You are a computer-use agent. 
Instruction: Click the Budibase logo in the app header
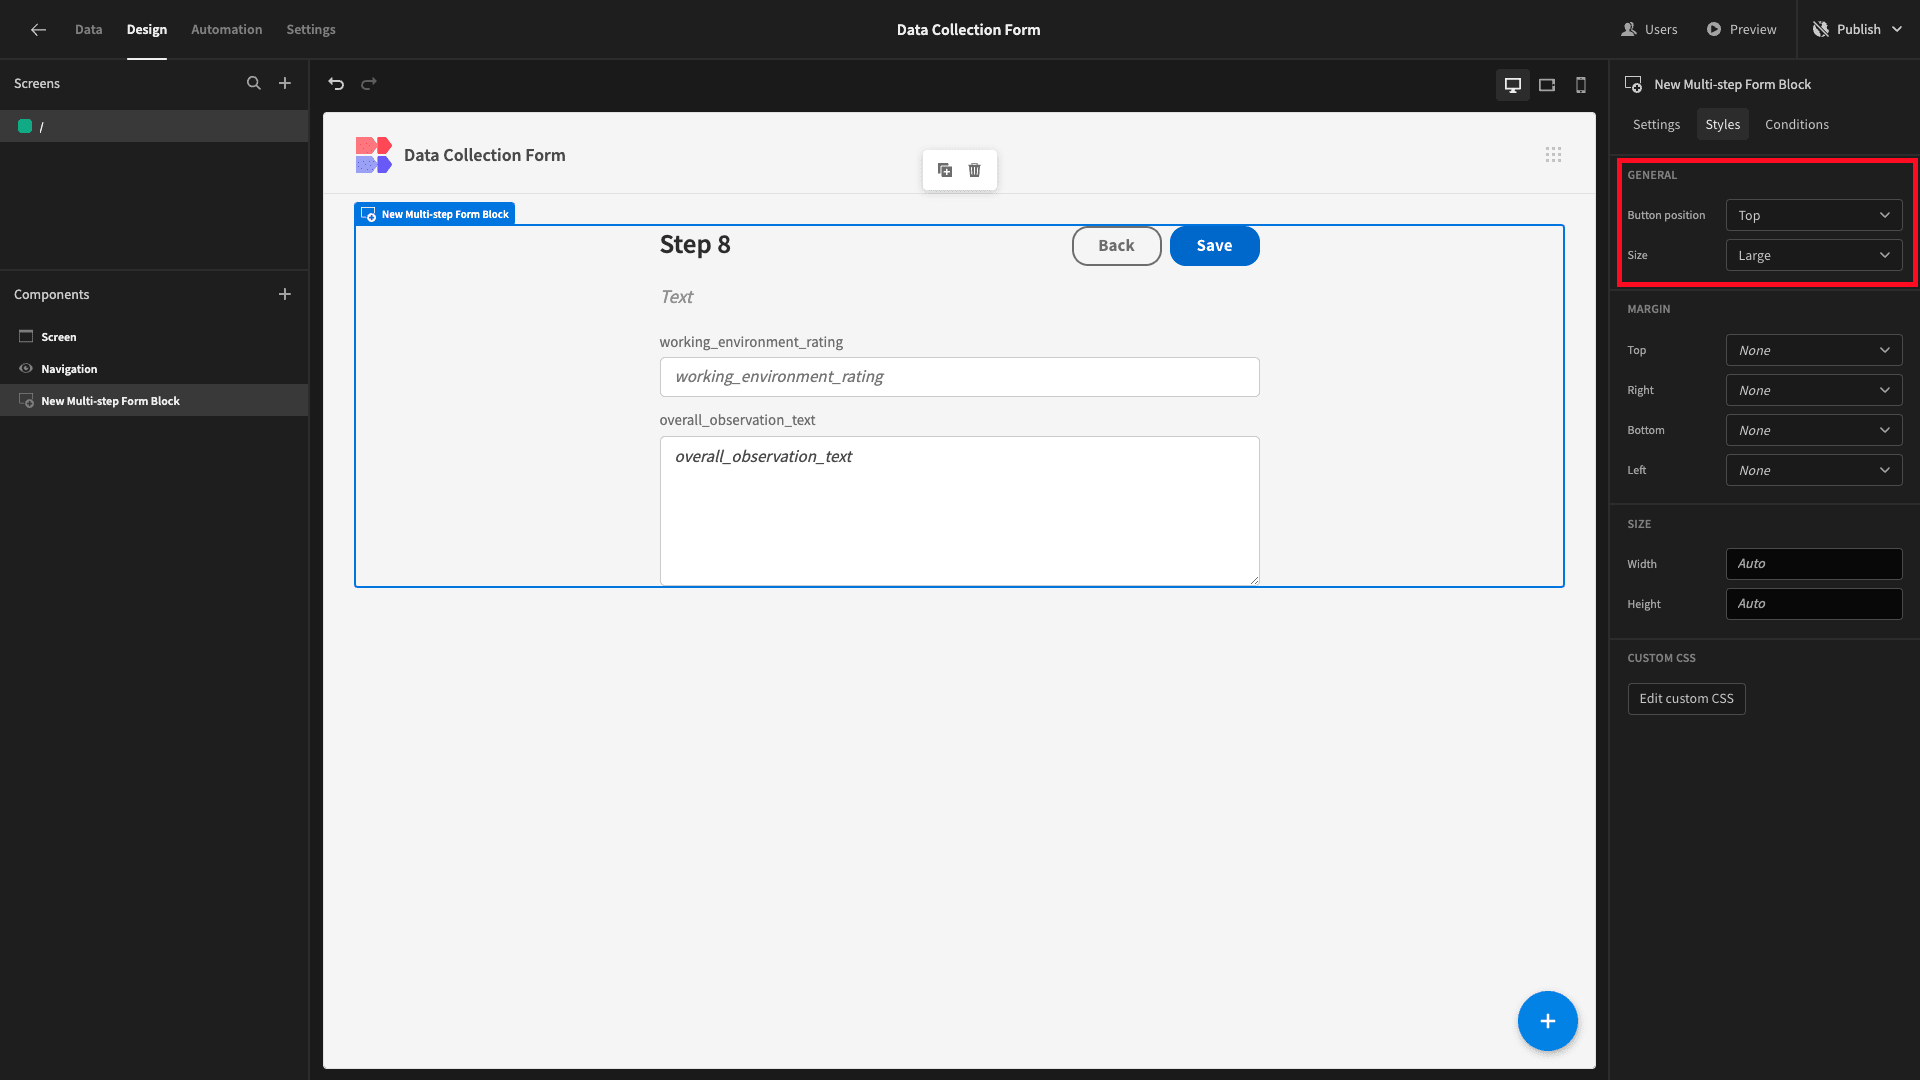373,155
